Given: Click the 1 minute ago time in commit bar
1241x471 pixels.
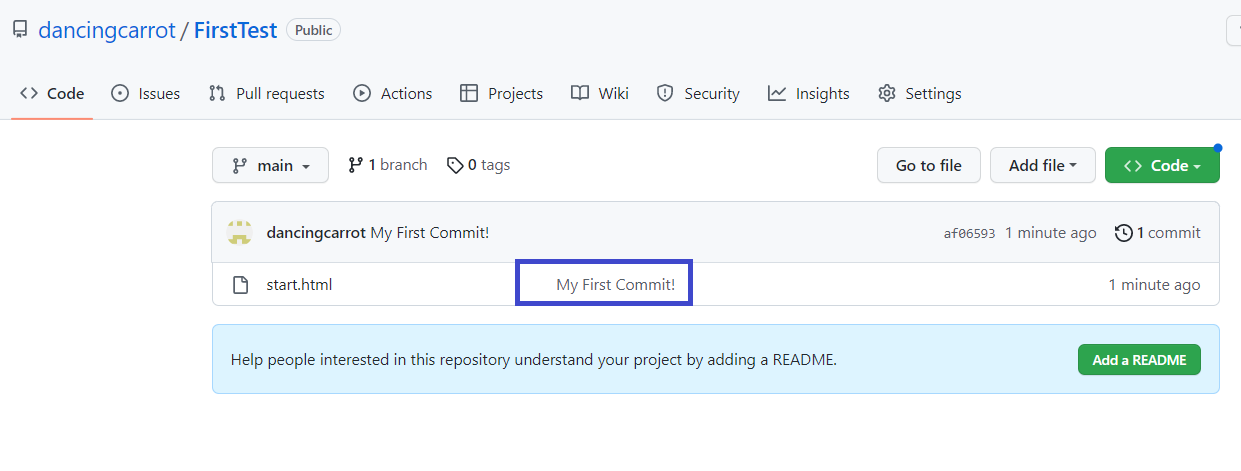Looking at the screenshot, I should click(1051, 233).
